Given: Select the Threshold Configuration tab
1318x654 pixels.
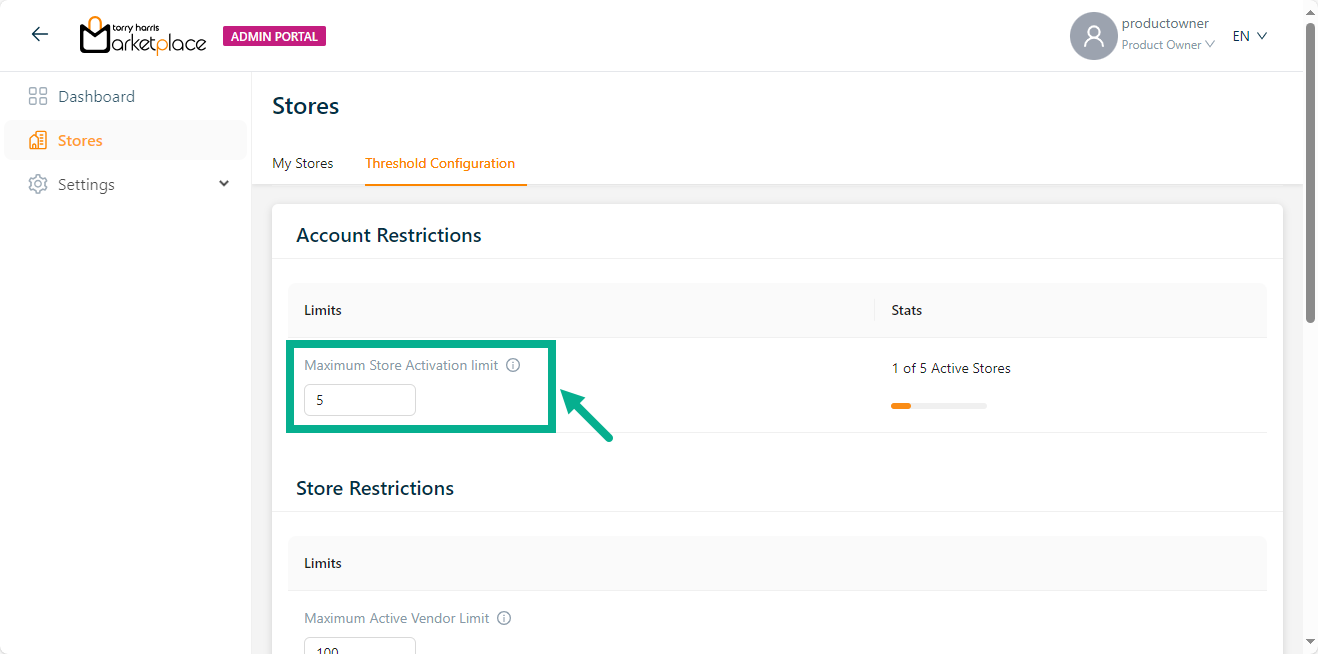Looking at the screenshot, I should [x=440, y=163].
